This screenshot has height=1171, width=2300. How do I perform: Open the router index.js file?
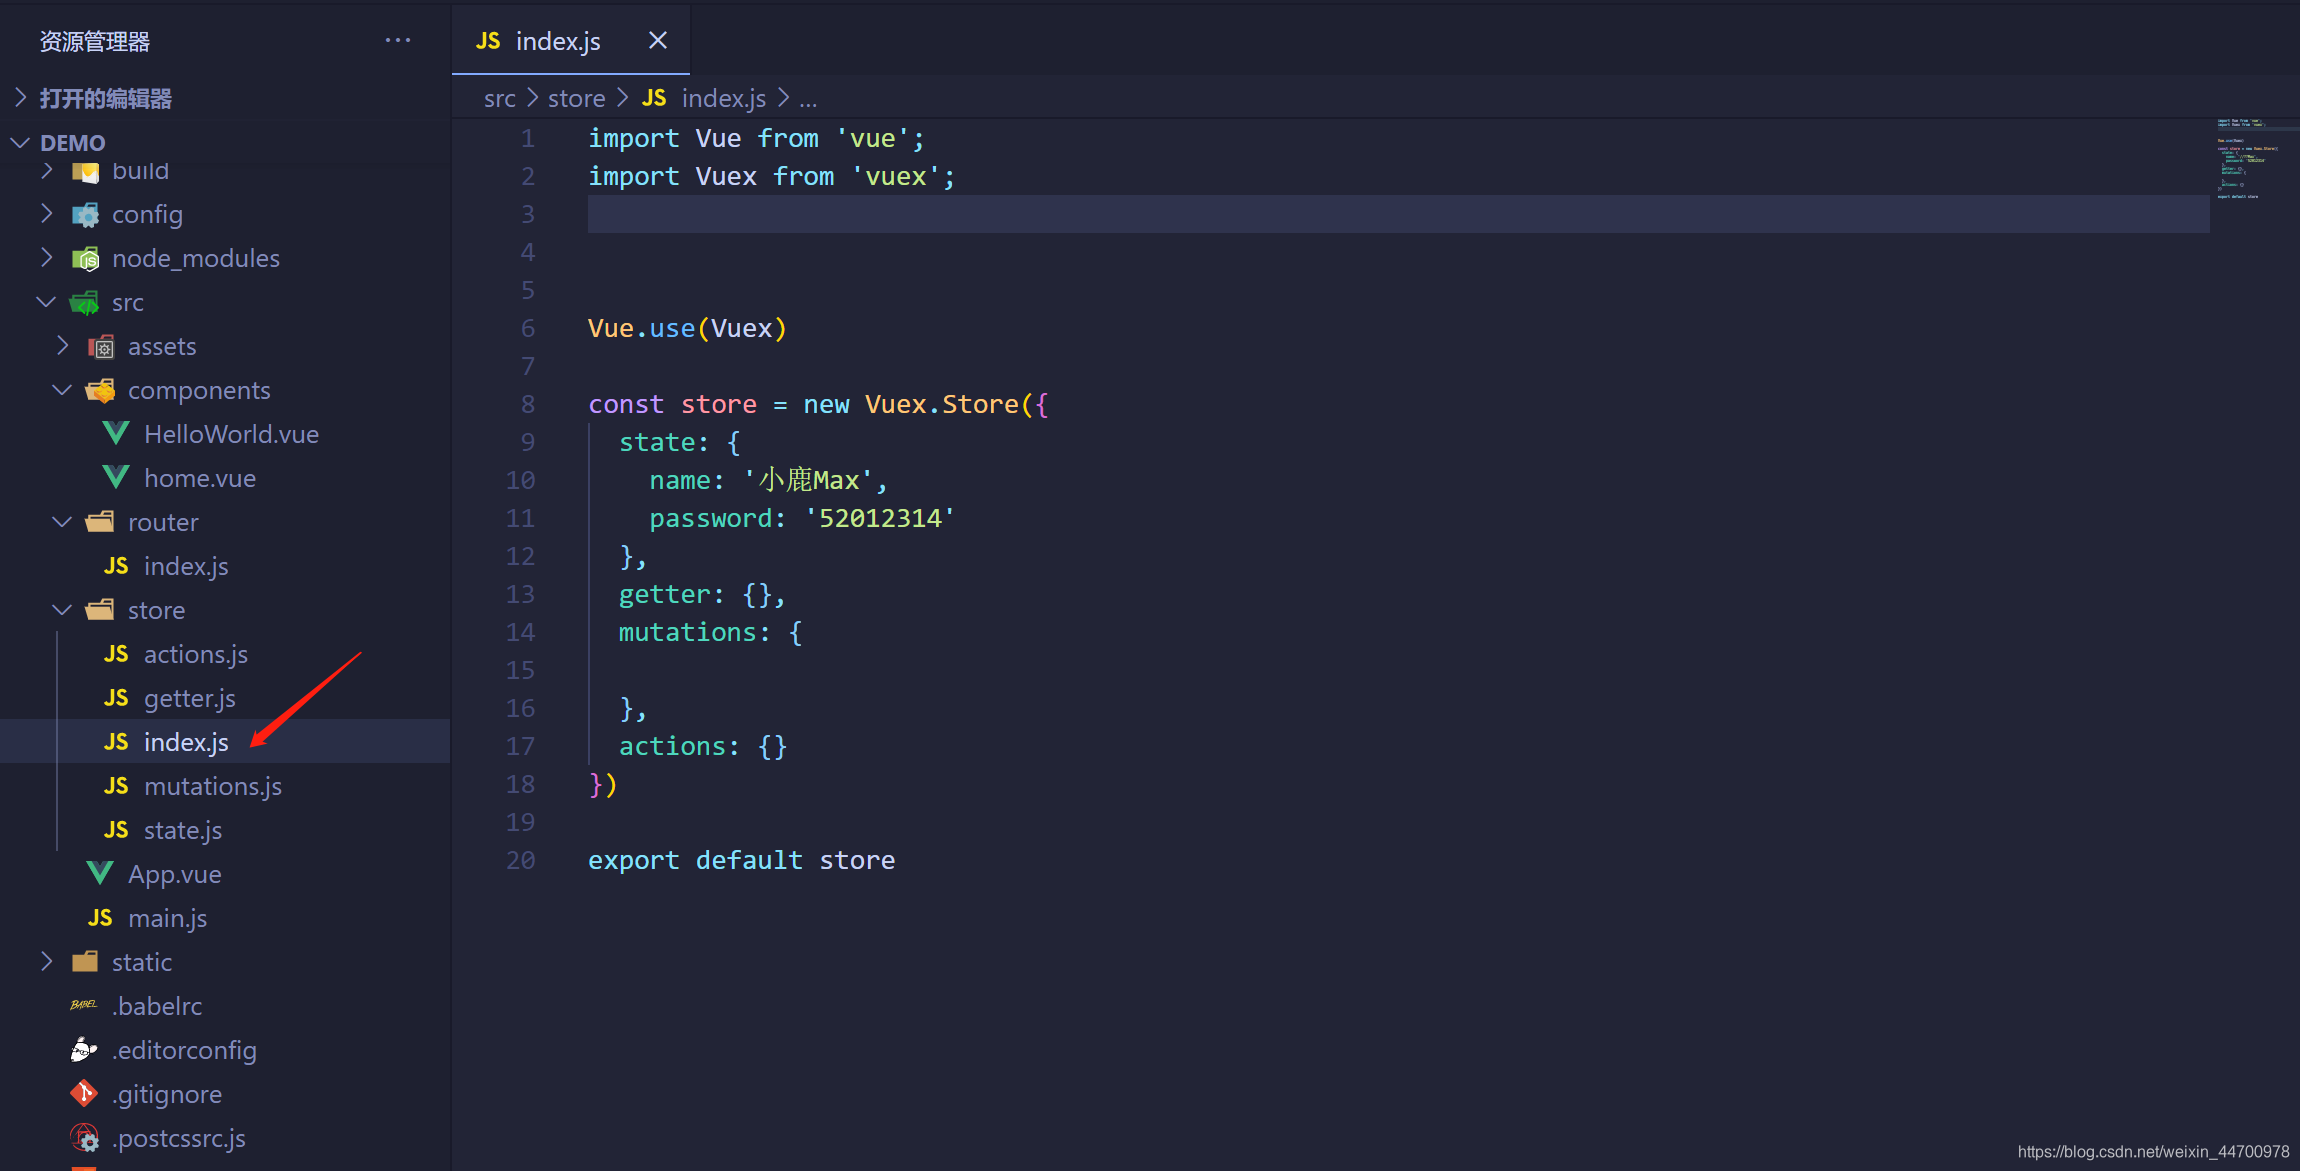click(184, 565)
